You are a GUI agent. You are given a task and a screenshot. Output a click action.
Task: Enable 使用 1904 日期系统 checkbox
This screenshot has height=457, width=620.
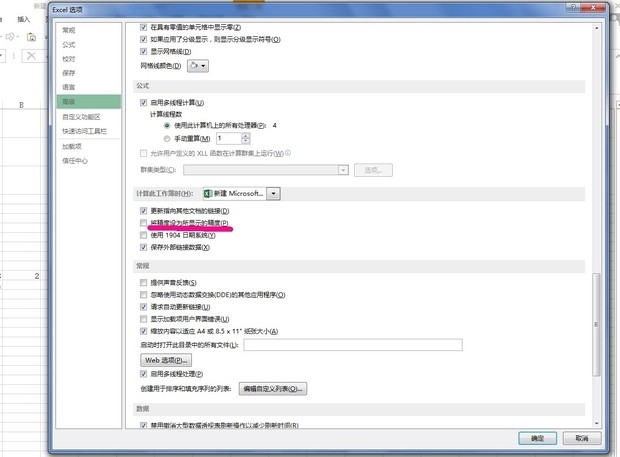(144, 235)
